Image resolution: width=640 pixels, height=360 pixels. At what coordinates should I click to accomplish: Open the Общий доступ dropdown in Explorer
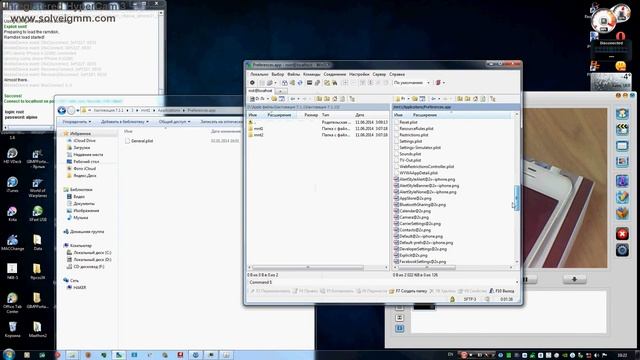click(174, 122)
